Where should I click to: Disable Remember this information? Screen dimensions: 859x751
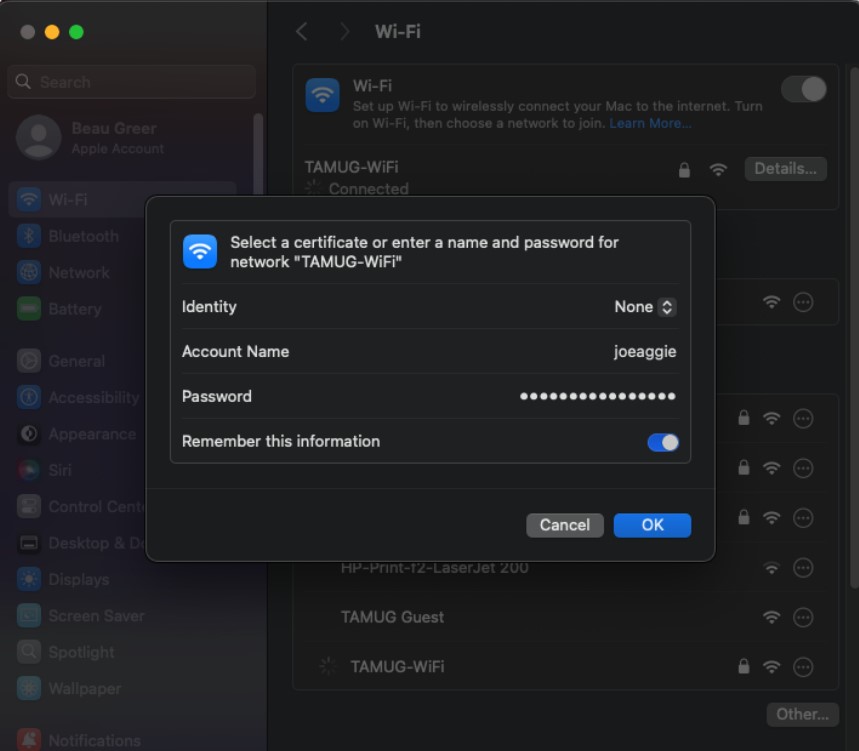pyautogui.click(x=664, y=441)
